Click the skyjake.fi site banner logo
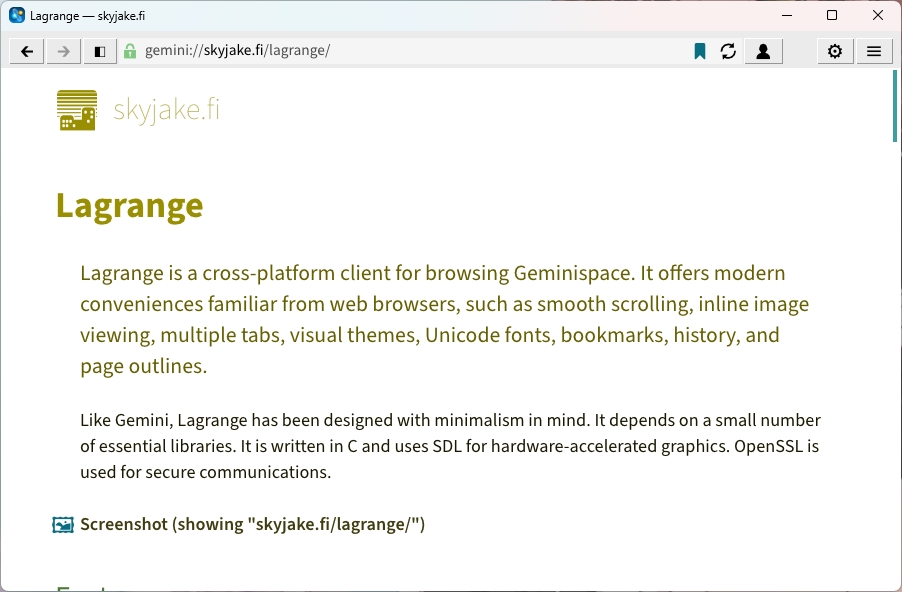This screenshot has width=902, height=592. pos(77,110)
